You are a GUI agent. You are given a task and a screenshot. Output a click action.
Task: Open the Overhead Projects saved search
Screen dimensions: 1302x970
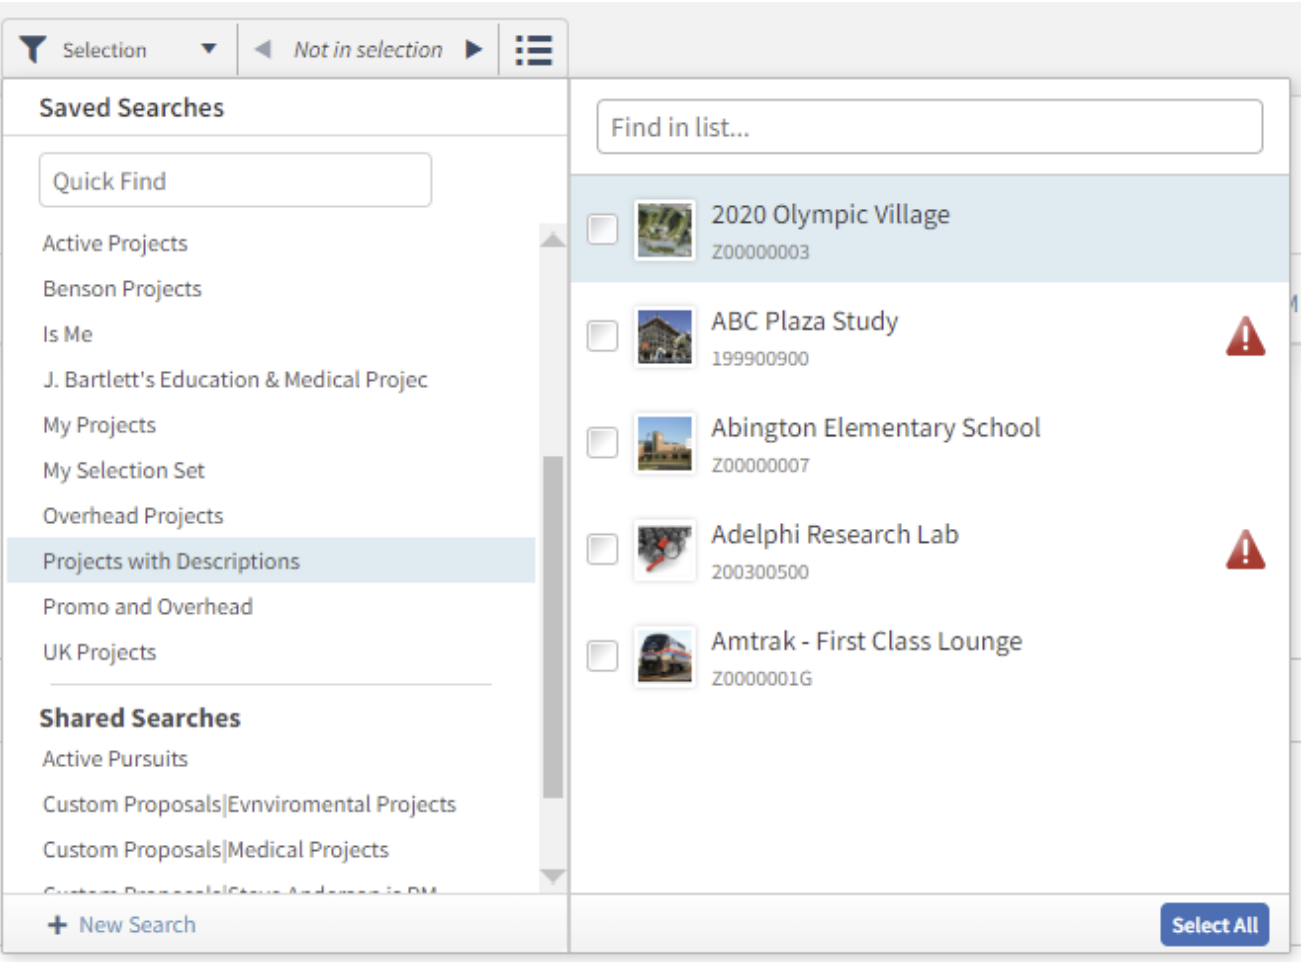pyautogui.click(x=132, y=515)
